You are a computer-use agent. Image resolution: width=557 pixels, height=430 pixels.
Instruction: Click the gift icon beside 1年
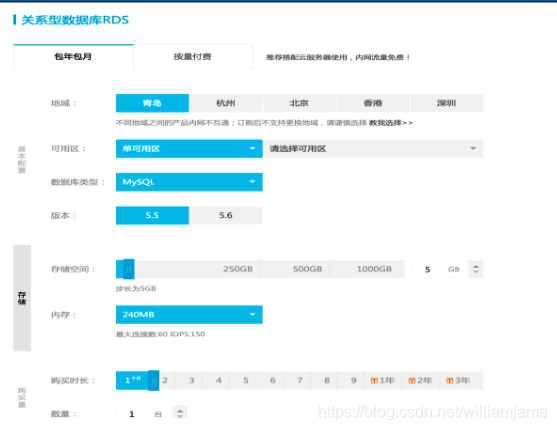[374, 381]
